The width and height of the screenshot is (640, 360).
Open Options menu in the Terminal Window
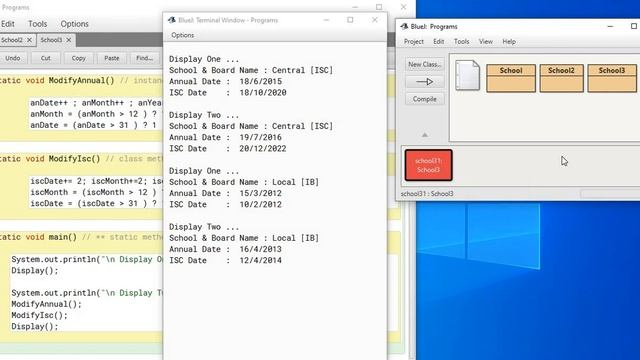tap(182, 35)
